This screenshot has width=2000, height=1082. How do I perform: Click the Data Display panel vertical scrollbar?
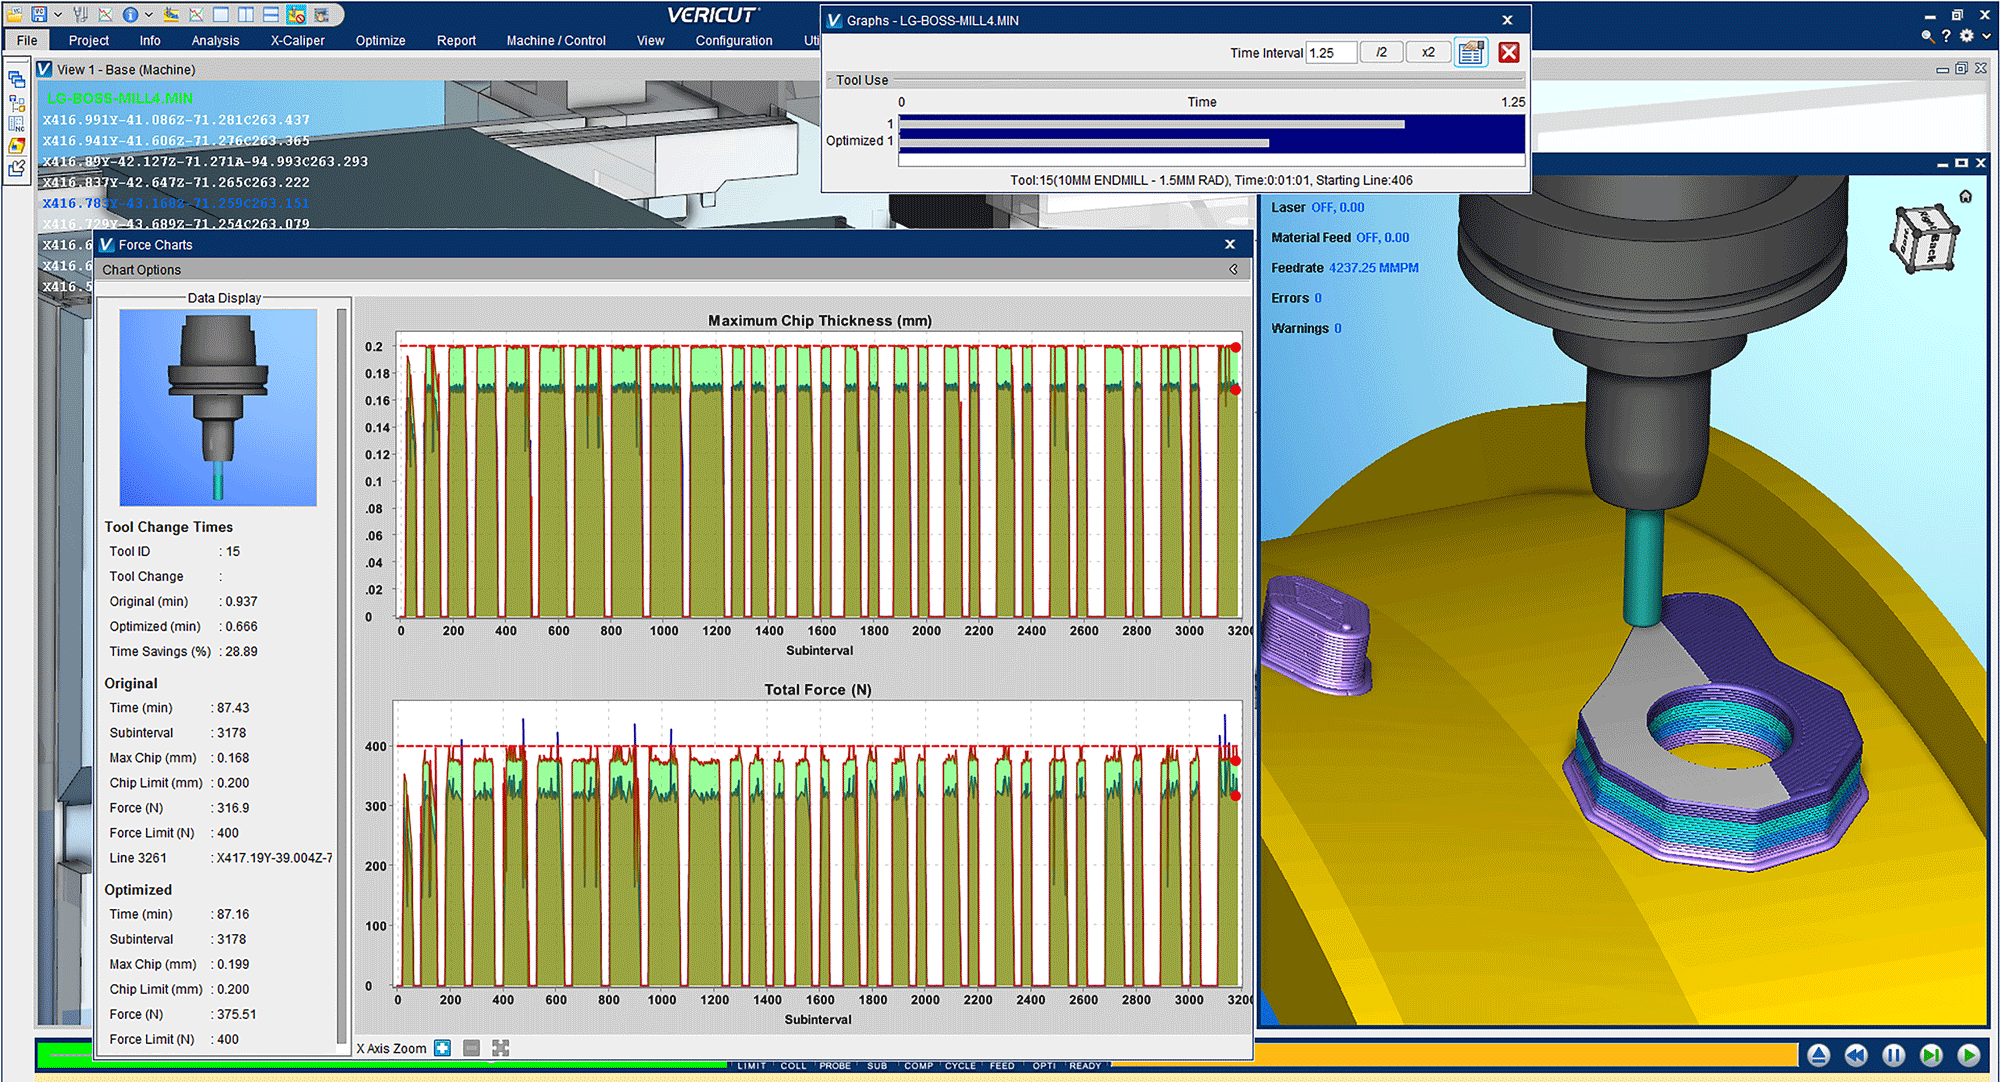pyautogui.click(x=342, y=675)
